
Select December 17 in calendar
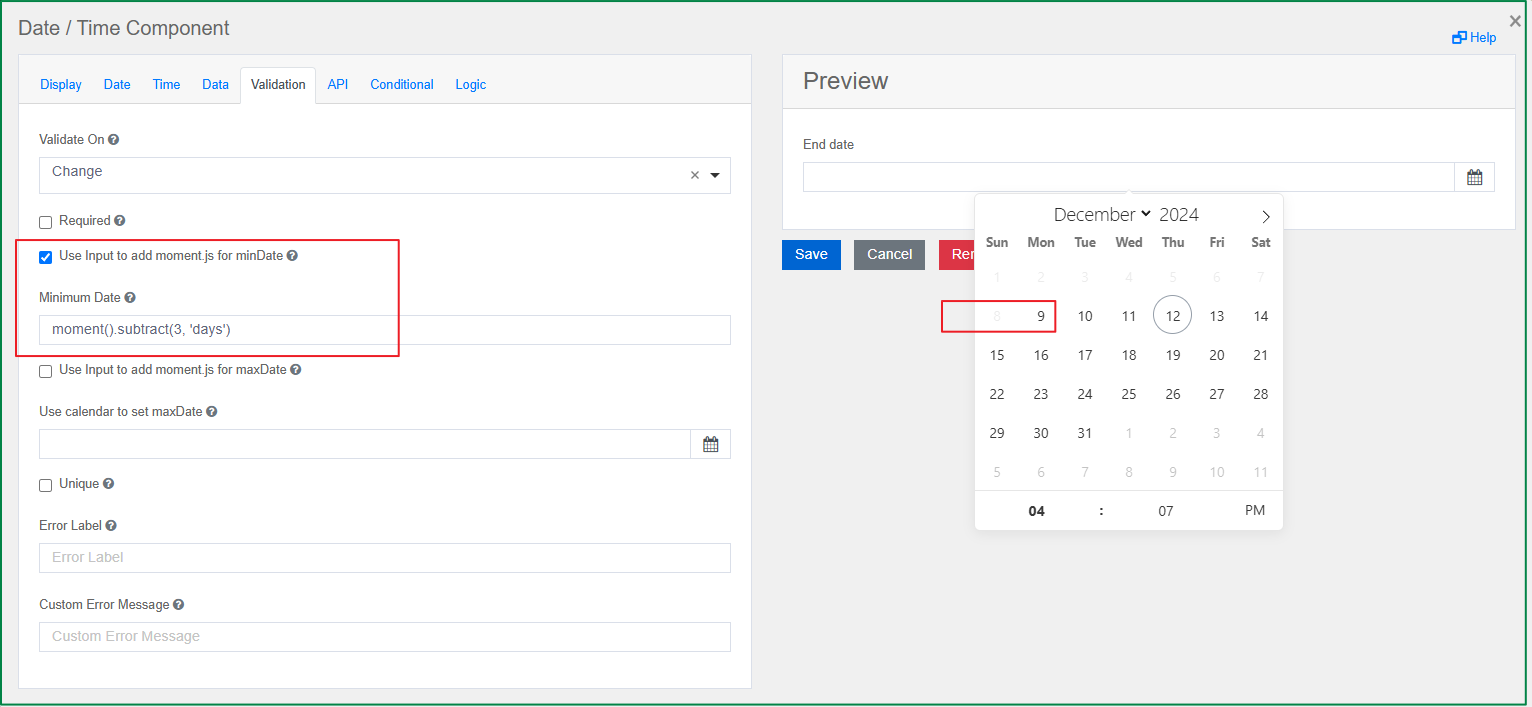tap(1085, 355)
